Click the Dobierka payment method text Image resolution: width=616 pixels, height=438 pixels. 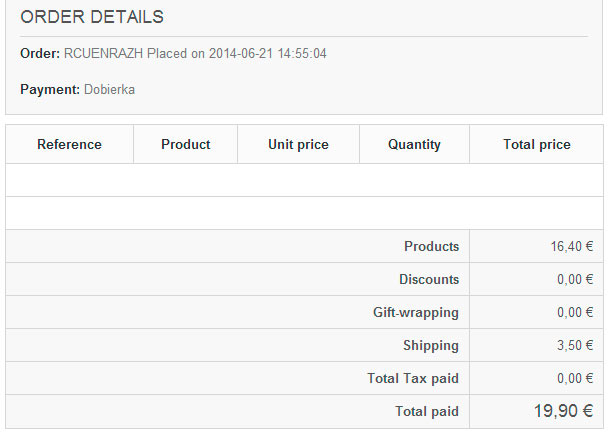[109, 90]
